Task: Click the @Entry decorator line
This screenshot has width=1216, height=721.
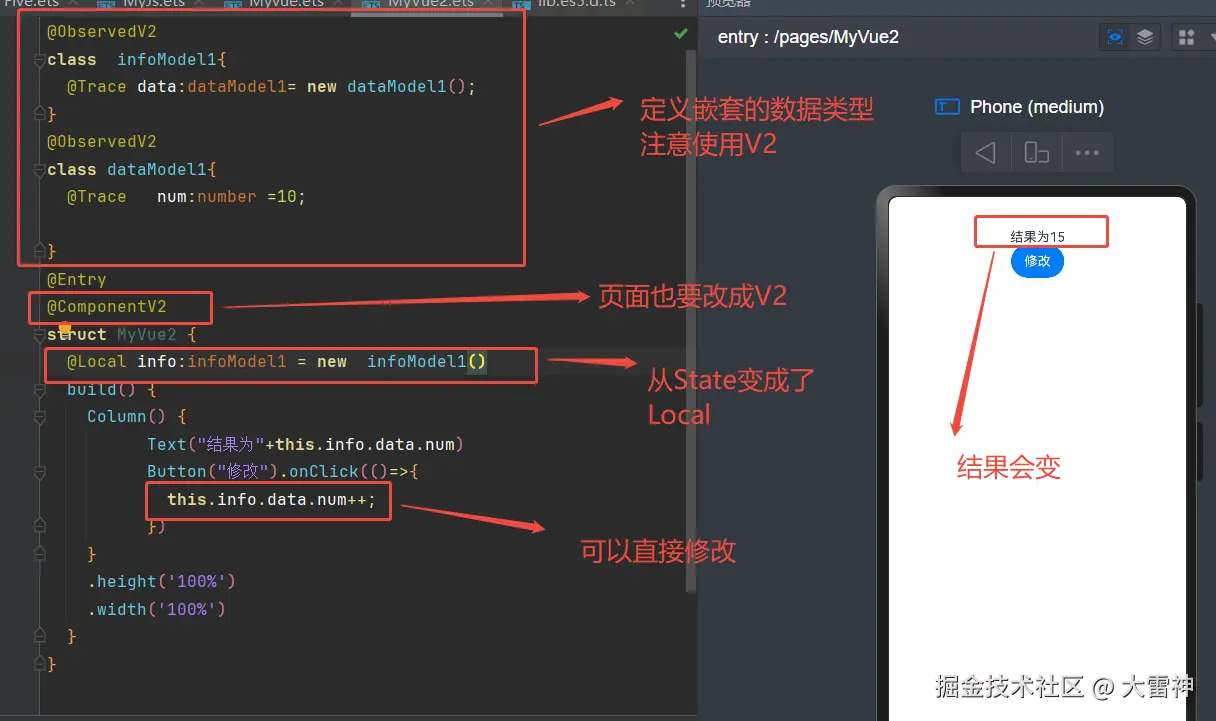Action: click(x=76, y=280)
